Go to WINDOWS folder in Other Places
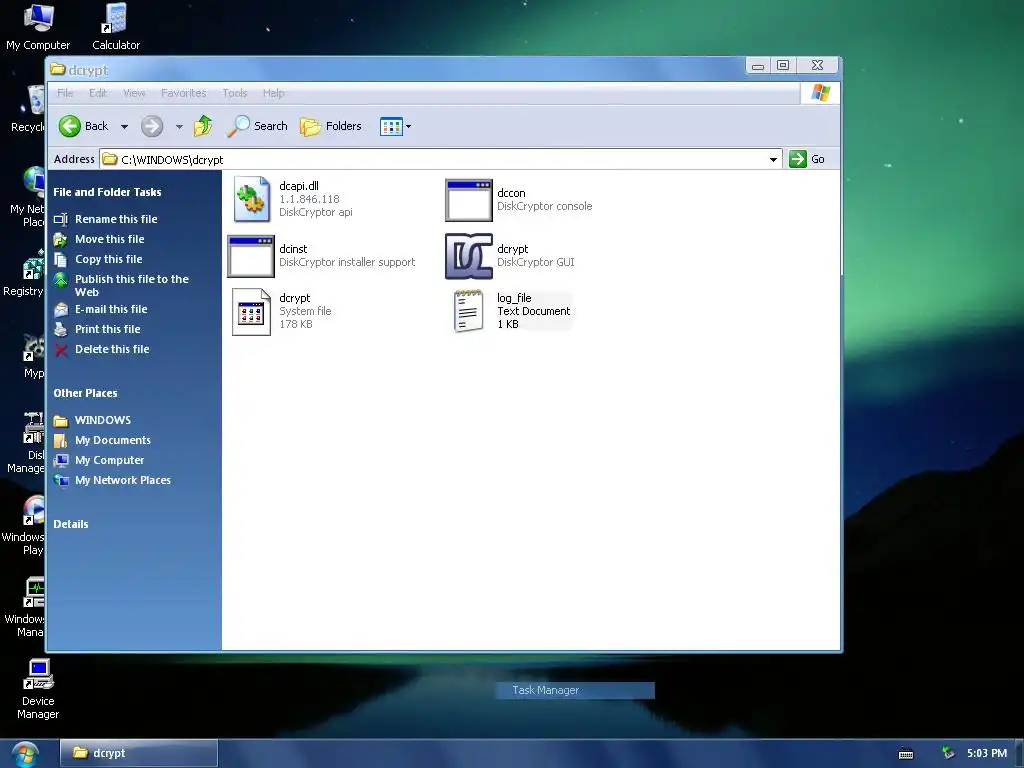1024x768 pixels. (103, 420)
